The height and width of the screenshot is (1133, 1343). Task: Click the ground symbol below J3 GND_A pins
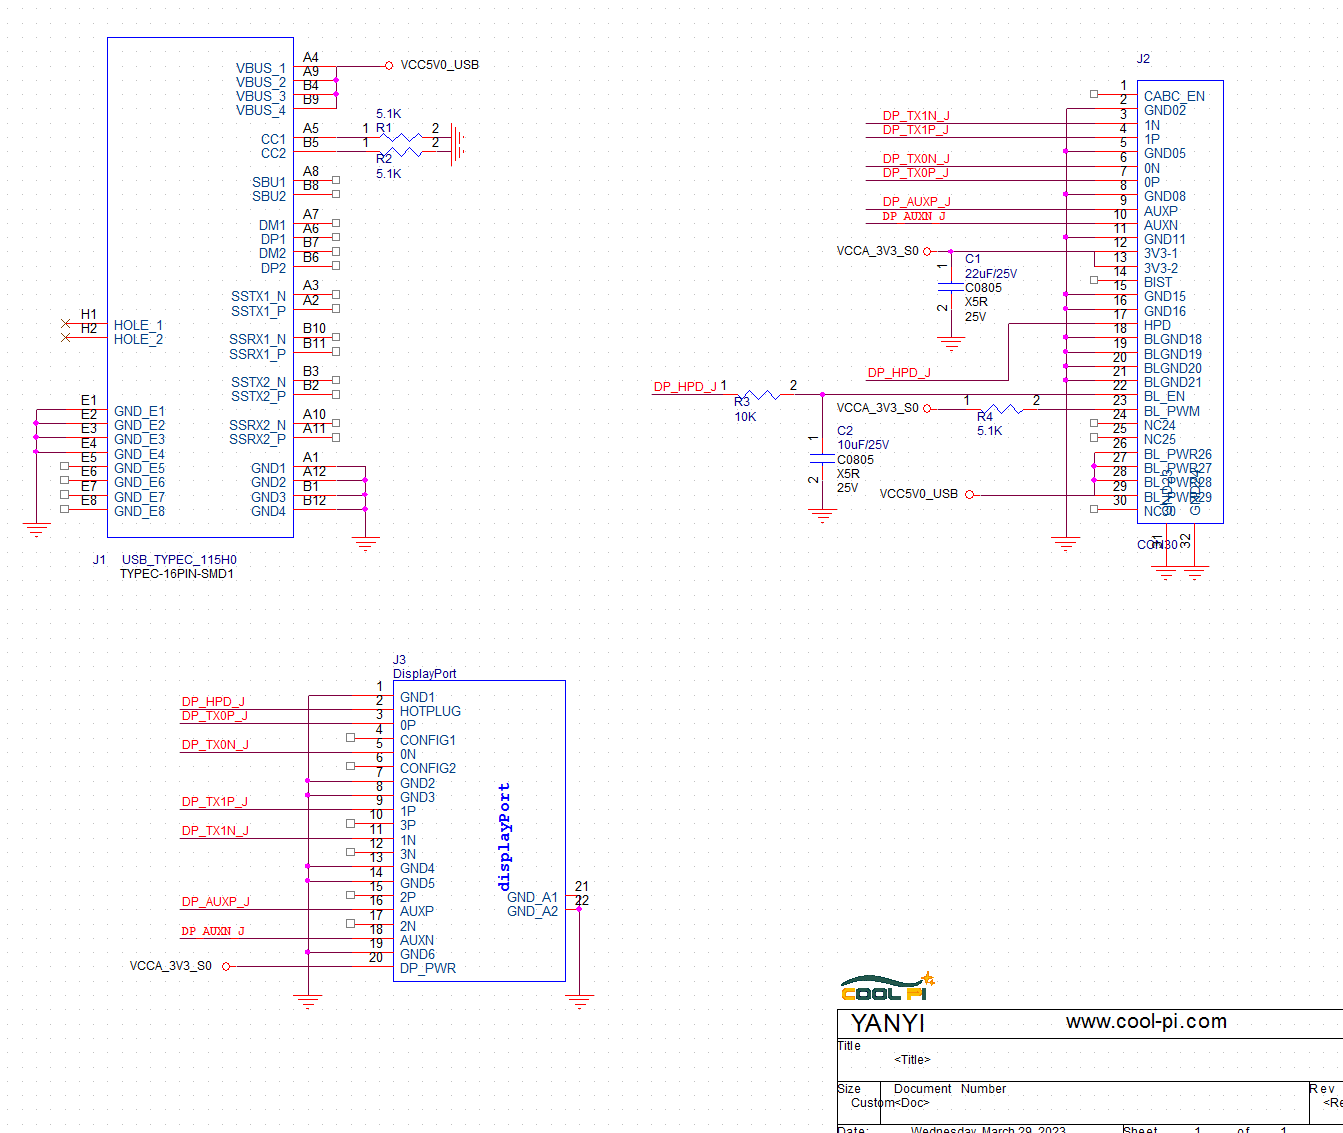pos(579,1002)
